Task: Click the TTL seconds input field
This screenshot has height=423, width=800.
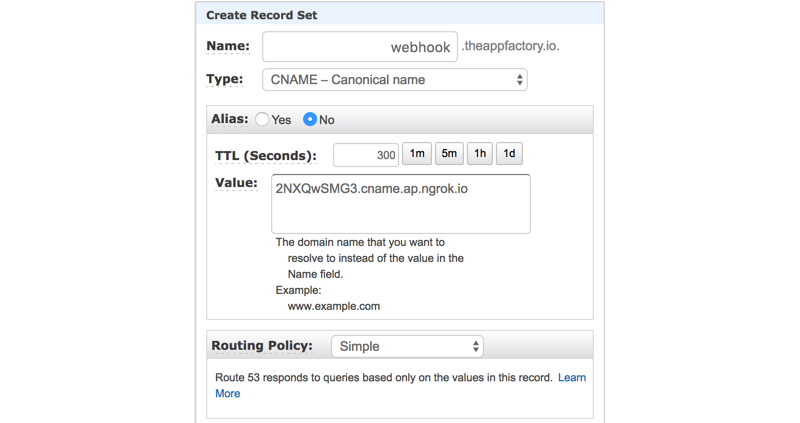Action: pos(366,155)
